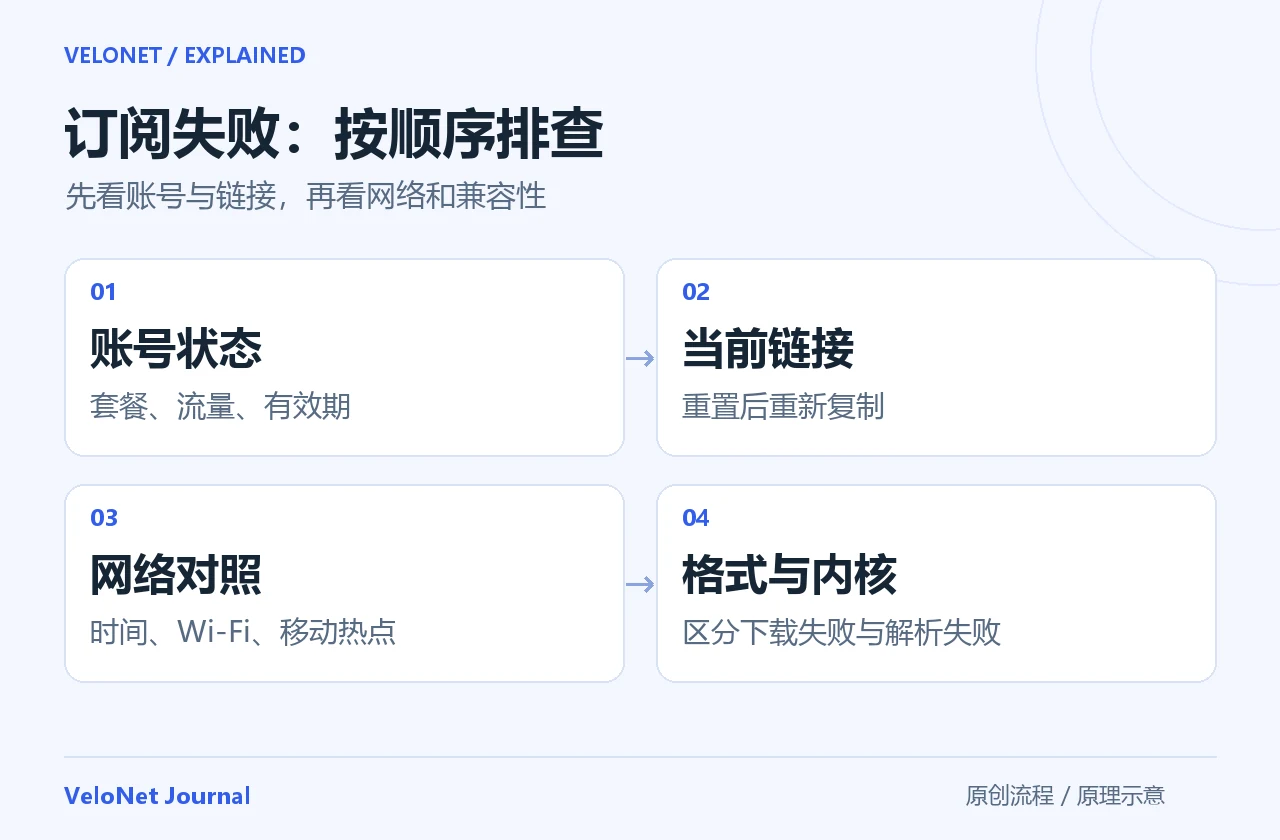Click step number 03

(x=104, y=518)
